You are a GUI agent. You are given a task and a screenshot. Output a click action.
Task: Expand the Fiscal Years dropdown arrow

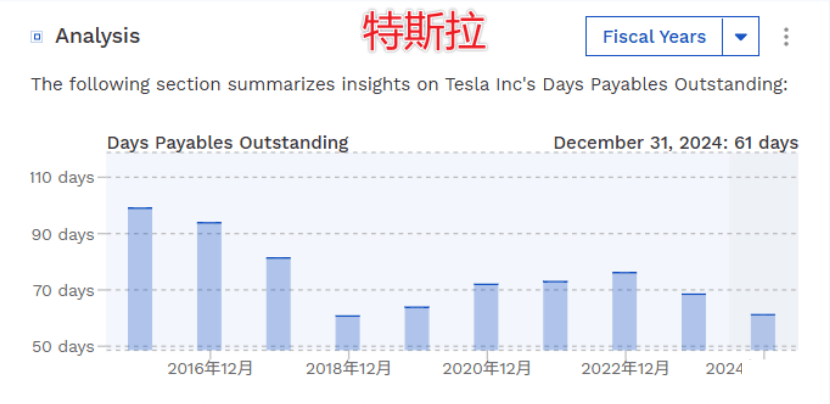pyautogui.click(x=741, y=37)
